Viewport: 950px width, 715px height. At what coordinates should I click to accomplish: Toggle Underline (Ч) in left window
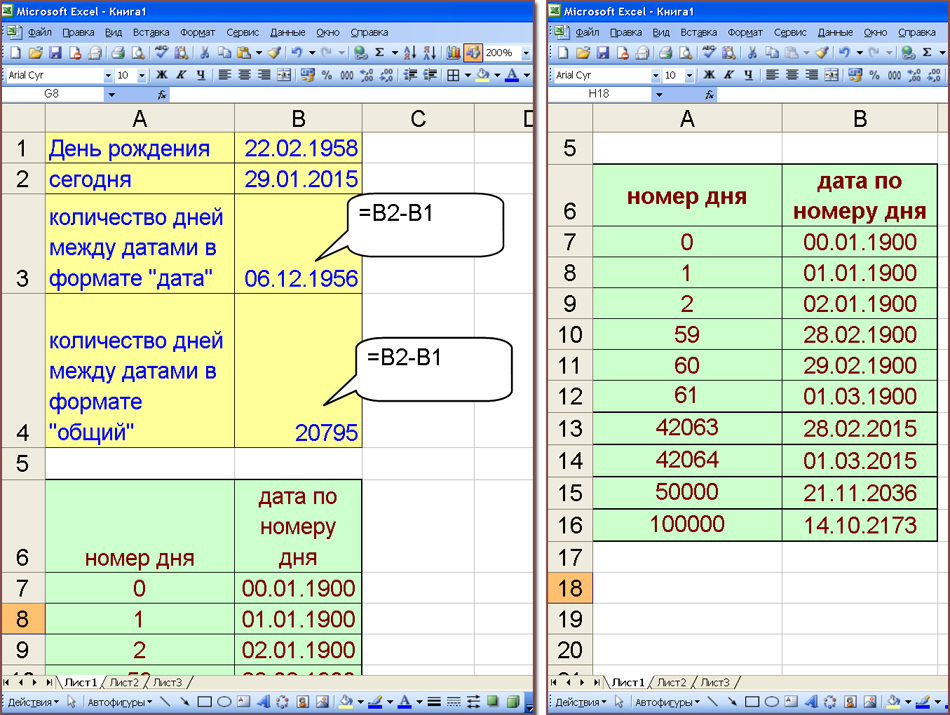tap(201, 75)
